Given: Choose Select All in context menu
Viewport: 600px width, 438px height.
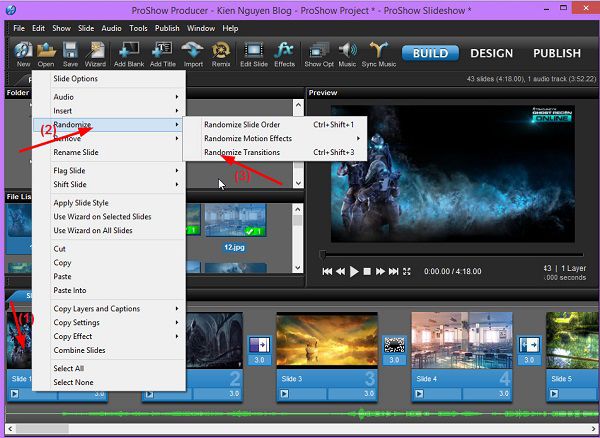Looking at the screenshot, I should click(x=109, y=368).
